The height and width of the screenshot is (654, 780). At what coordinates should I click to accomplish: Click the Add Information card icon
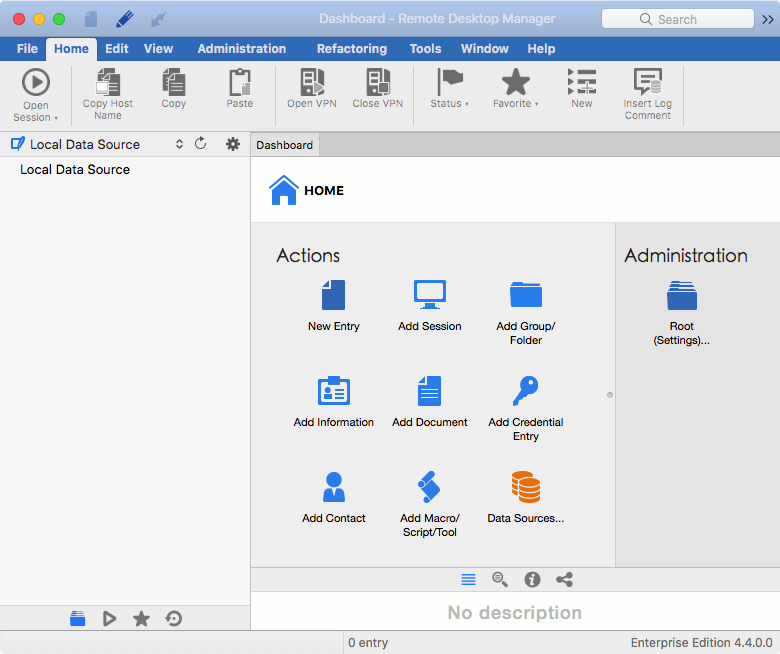point(333,391)
